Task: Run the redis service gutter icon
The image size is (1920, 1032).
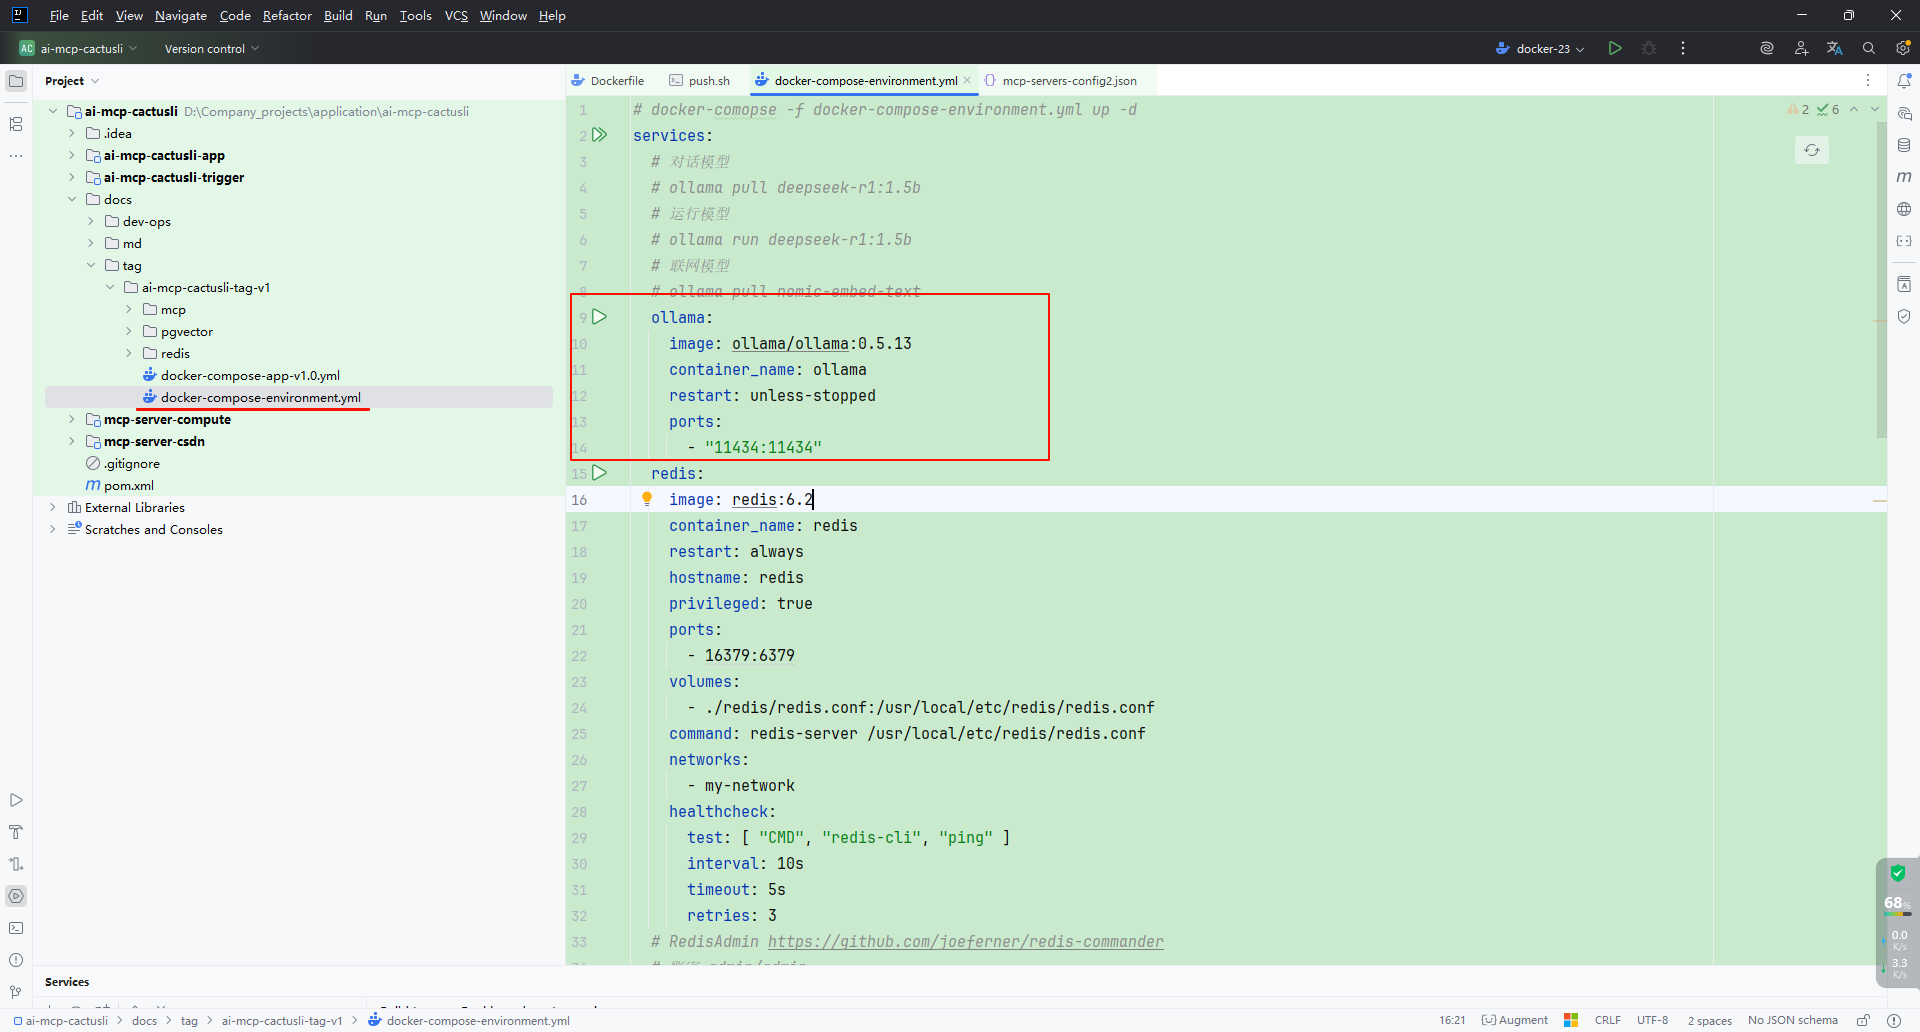Action: click(x=600, y=473)
